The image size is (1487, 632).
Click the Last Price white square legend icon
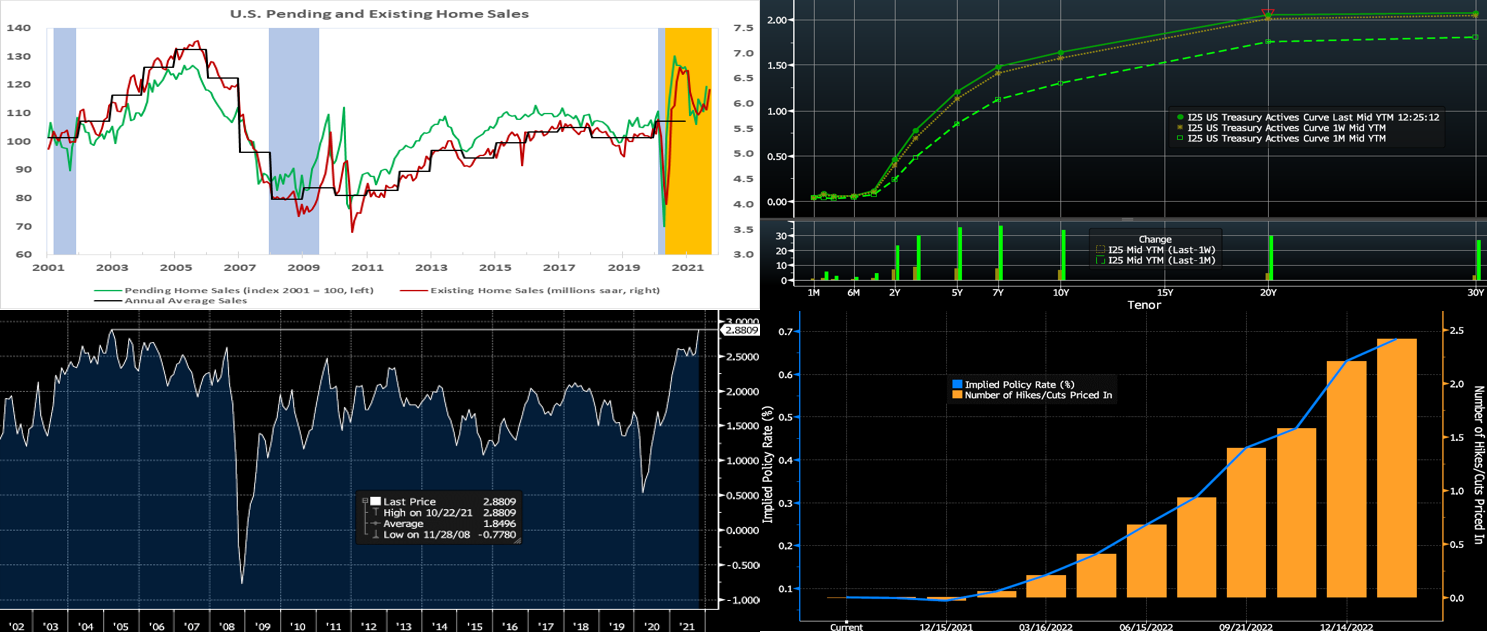point(376,501)
